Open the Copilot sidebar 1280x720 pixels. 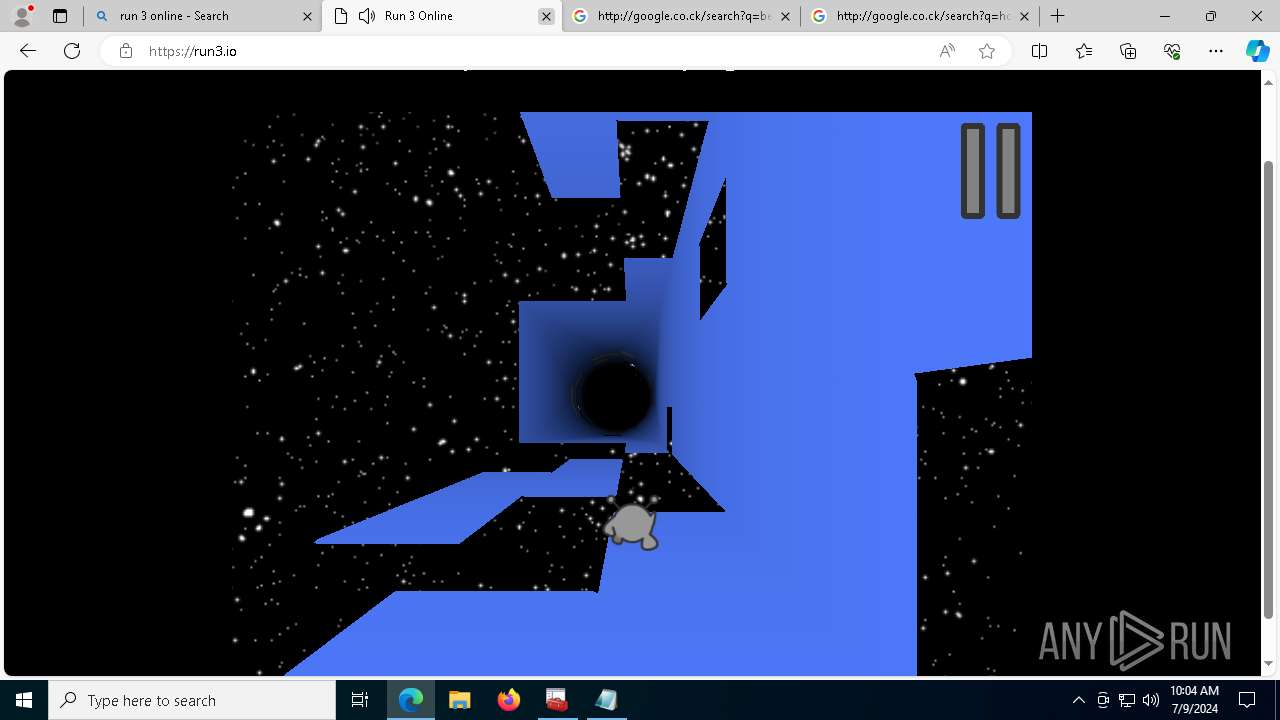(1257, 51)
